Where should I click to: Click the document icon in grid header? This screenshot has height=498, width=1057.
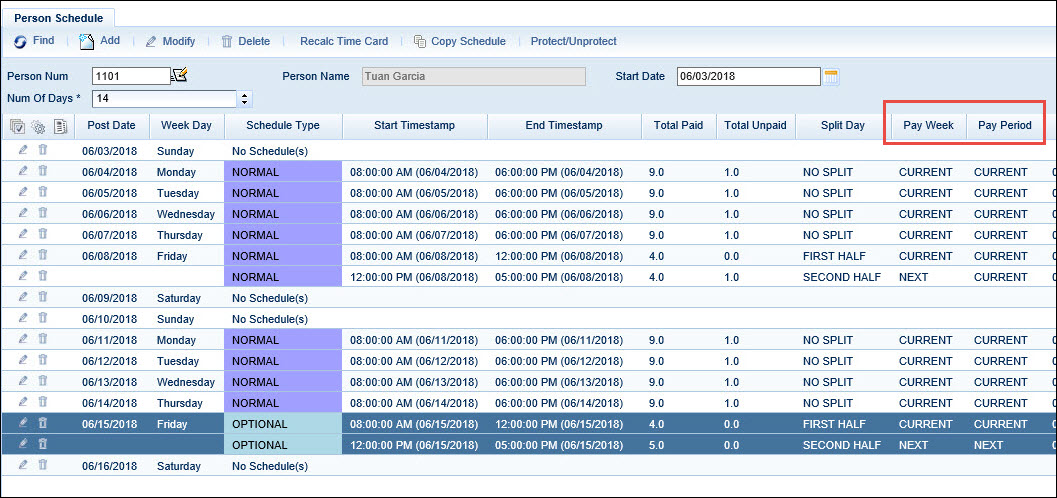pyautogui.click(x=60, y=126)
